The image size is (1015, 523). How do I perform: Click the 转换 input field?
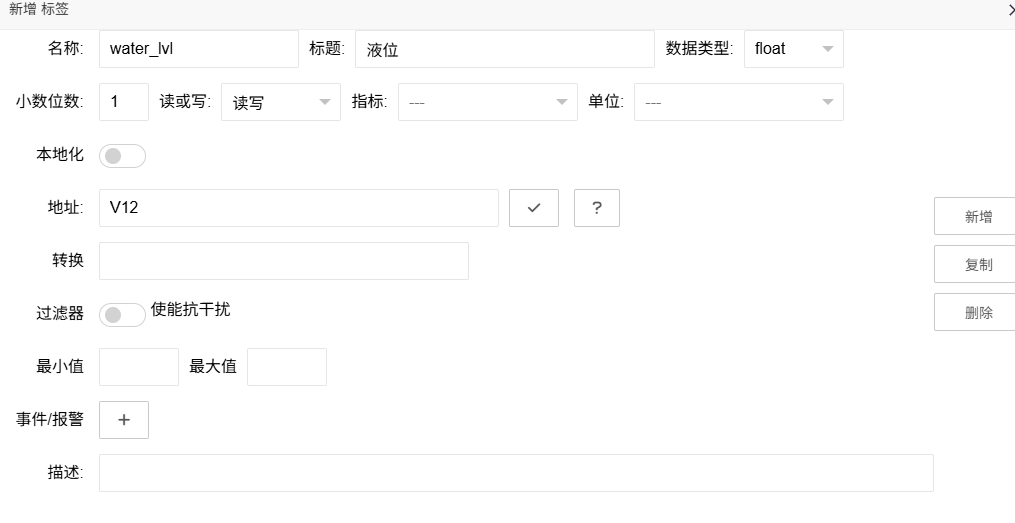pyautogui.click(x=284, y=261)
